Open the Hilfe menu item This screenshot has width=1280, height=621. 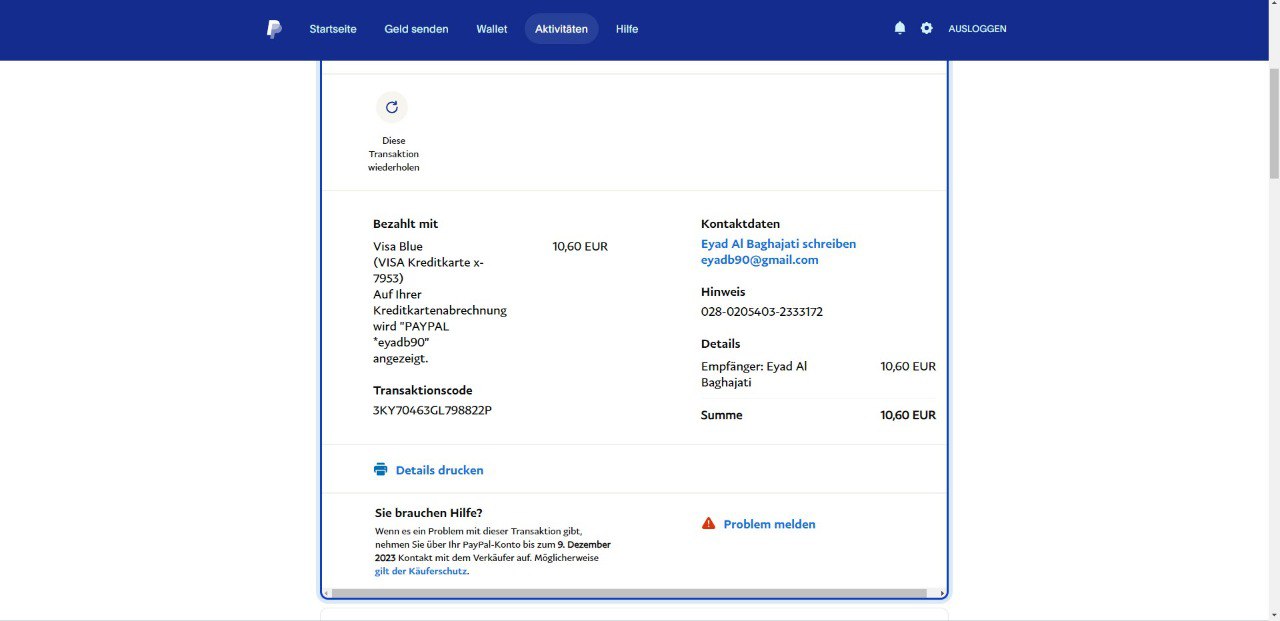point(627,29)
